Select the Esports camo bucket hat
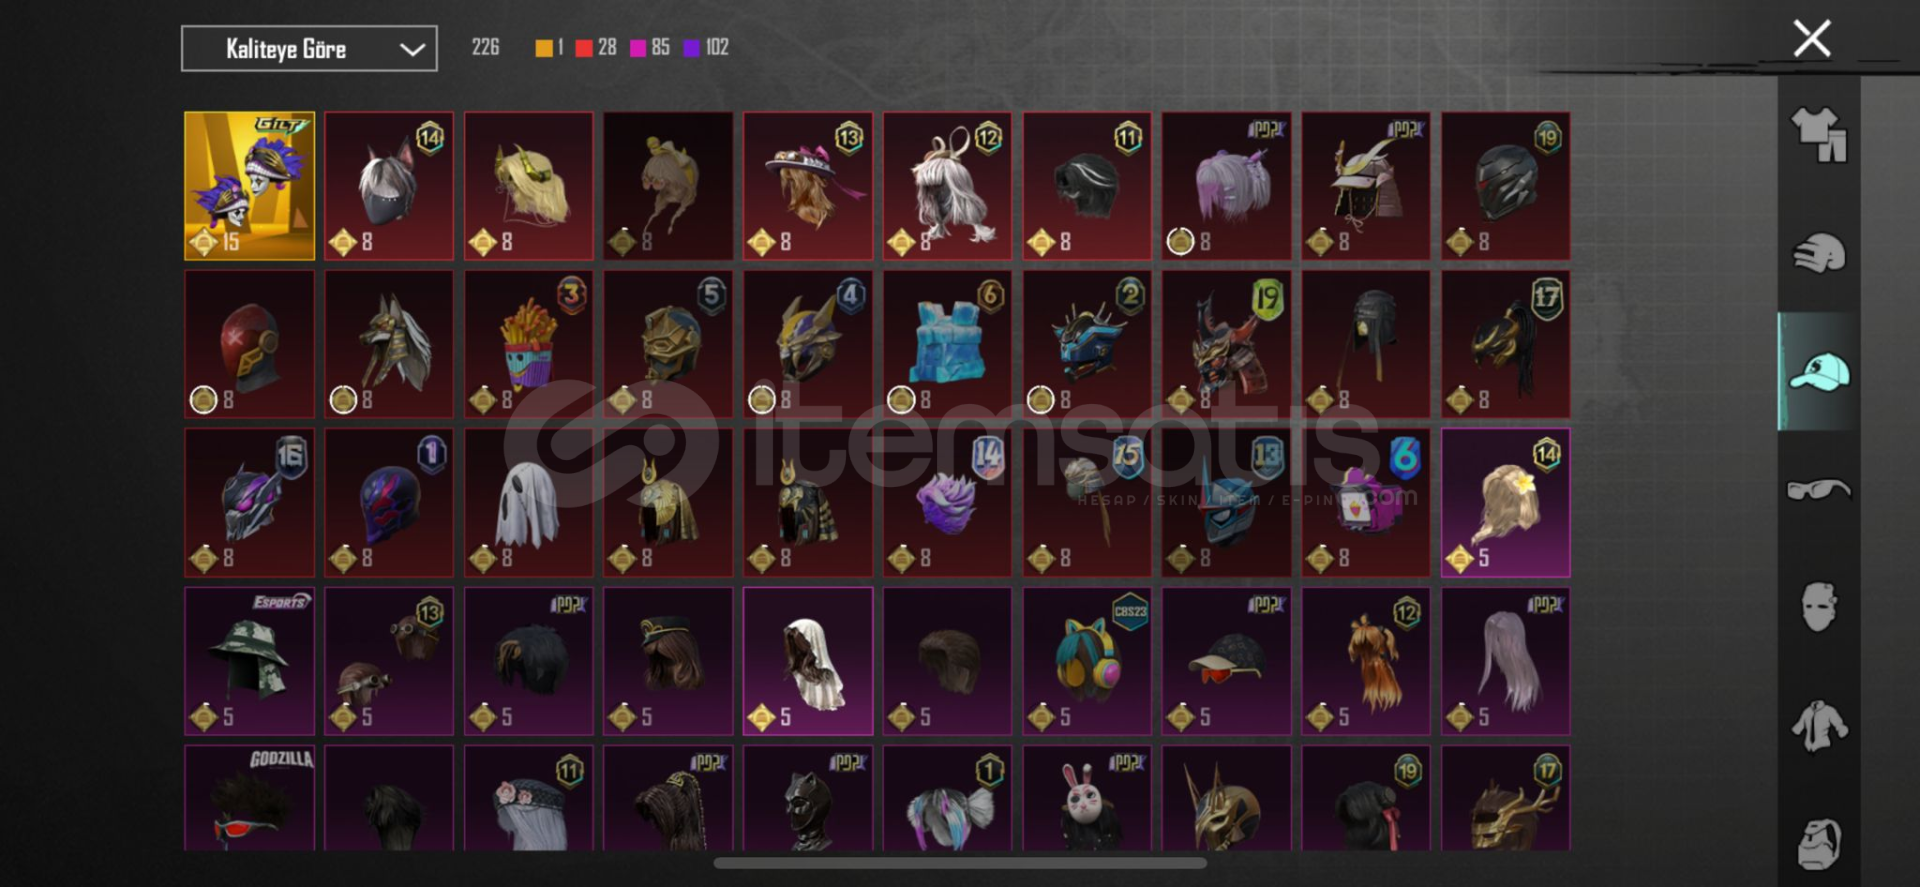Screen dimensions: 1920x887 click(x=249, y=661)
